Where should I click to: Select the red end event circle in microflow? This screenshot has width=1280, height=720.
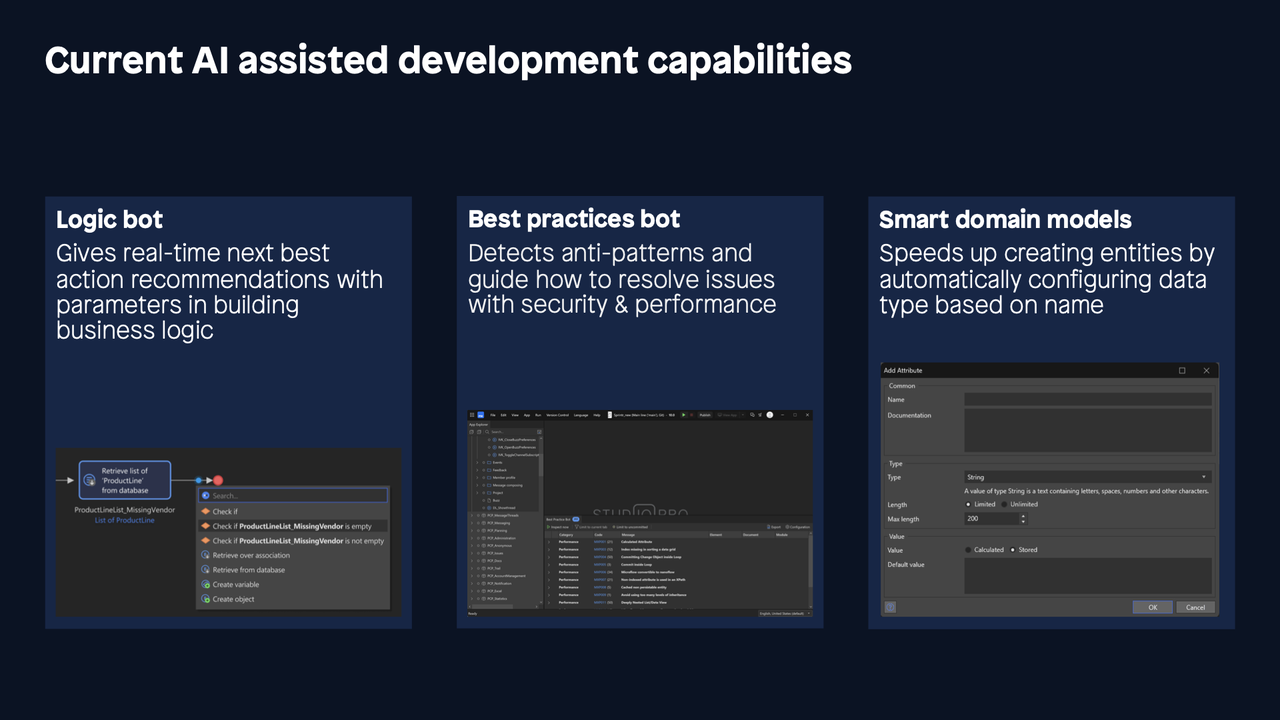point(218,481)
